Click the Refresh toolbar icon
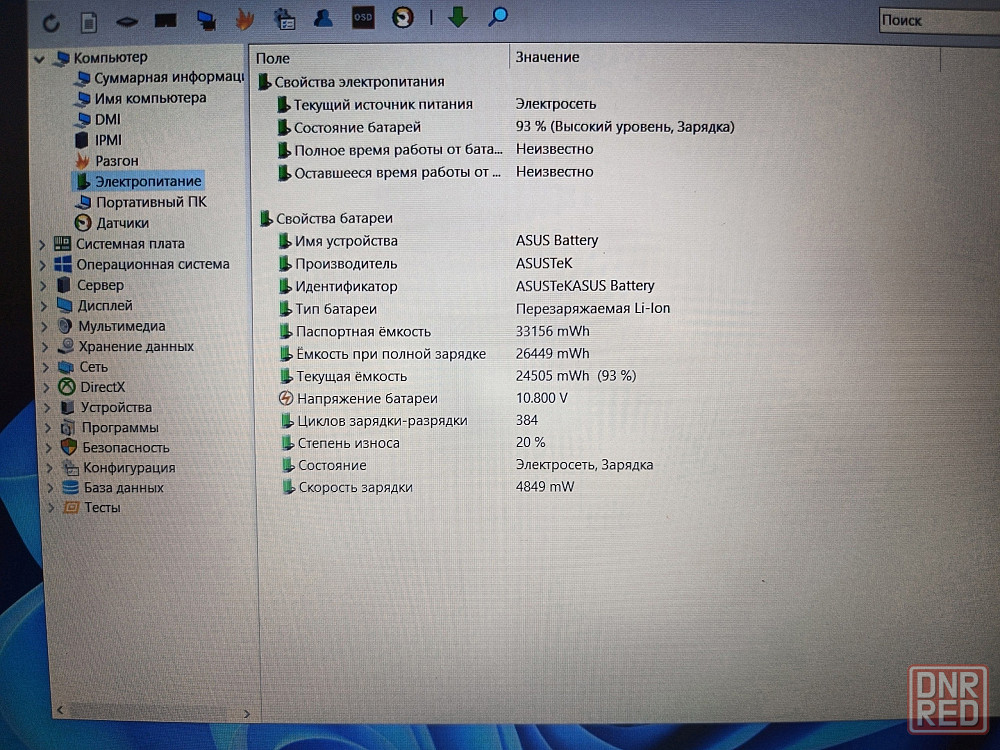Viewport: 1000px width, 750px height. pos(51,20)
